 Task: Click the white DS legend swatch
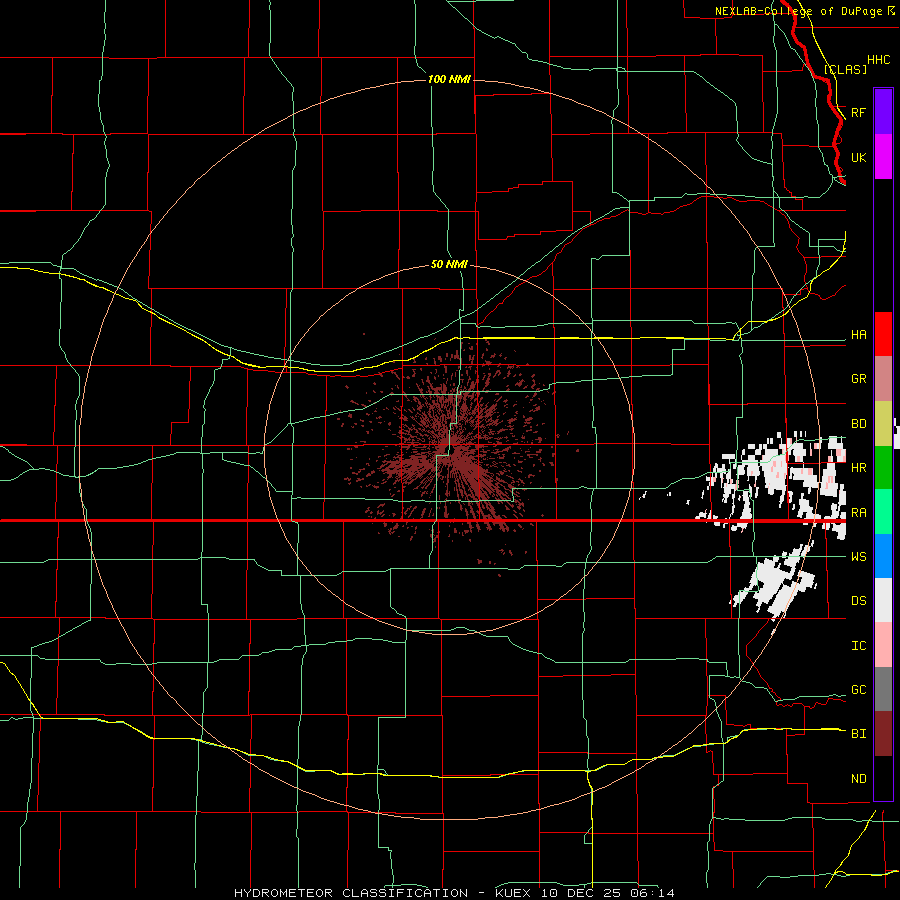tap(883, 600)
